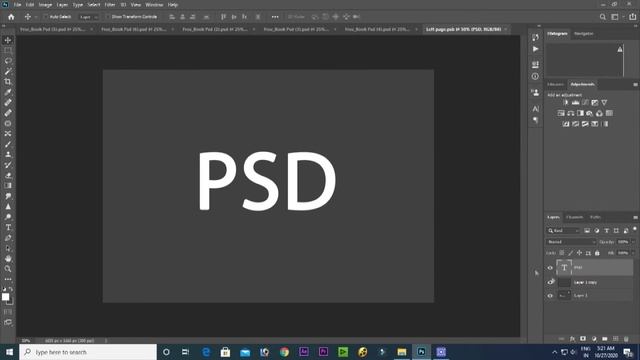The width and height of the screenshot is (640, 360).
Task: Toggle visibility of Layer 1 copy
Action: [x=550, y=282]
